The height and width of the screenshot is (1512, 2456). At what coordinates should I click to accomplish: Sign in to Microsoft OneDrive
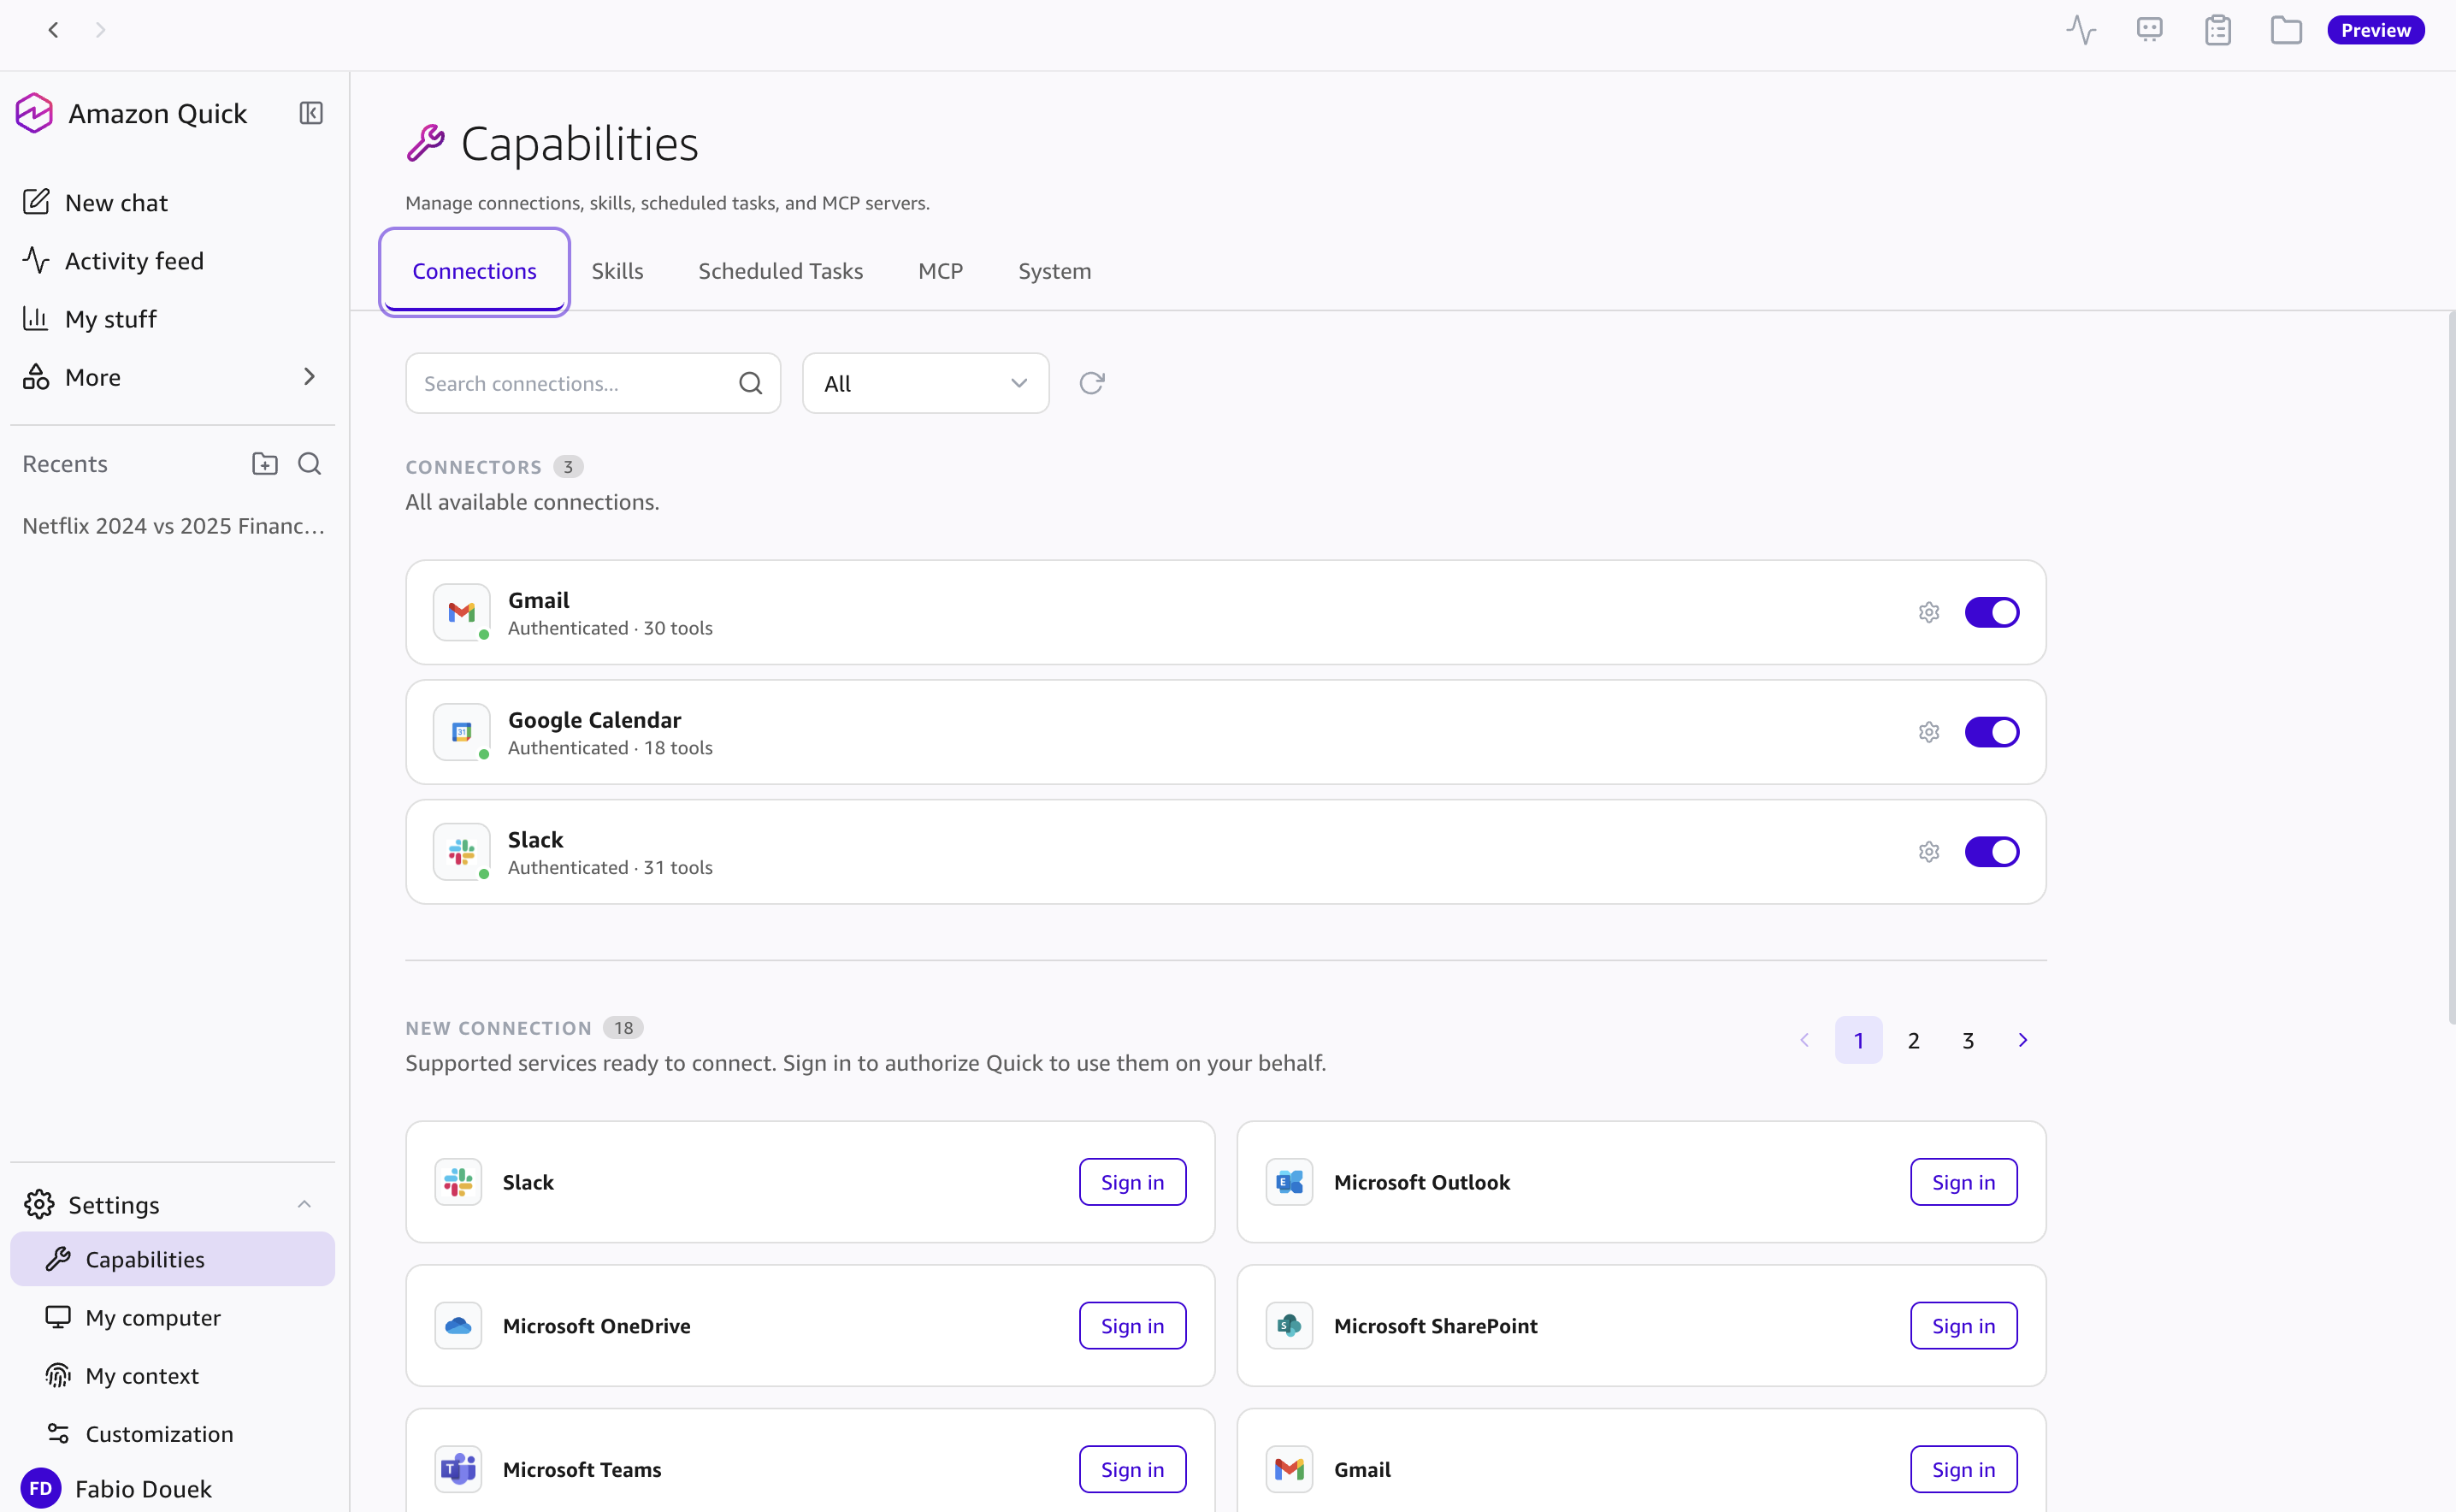coord(1132,1325)
